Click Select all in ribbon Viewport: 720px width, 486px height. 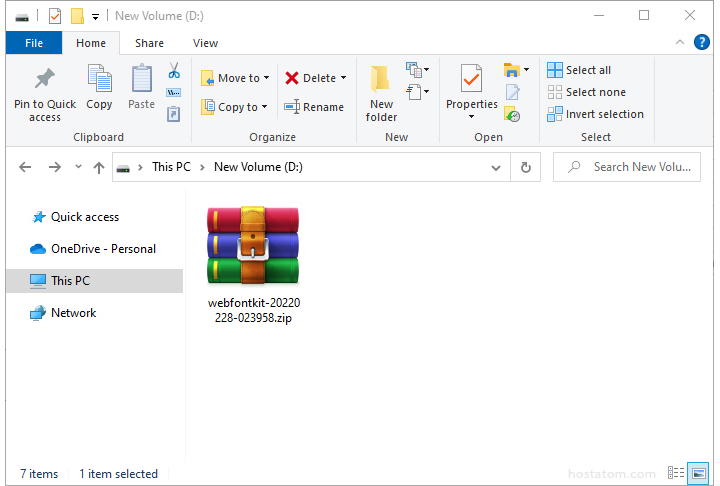(x=579, y=70)
